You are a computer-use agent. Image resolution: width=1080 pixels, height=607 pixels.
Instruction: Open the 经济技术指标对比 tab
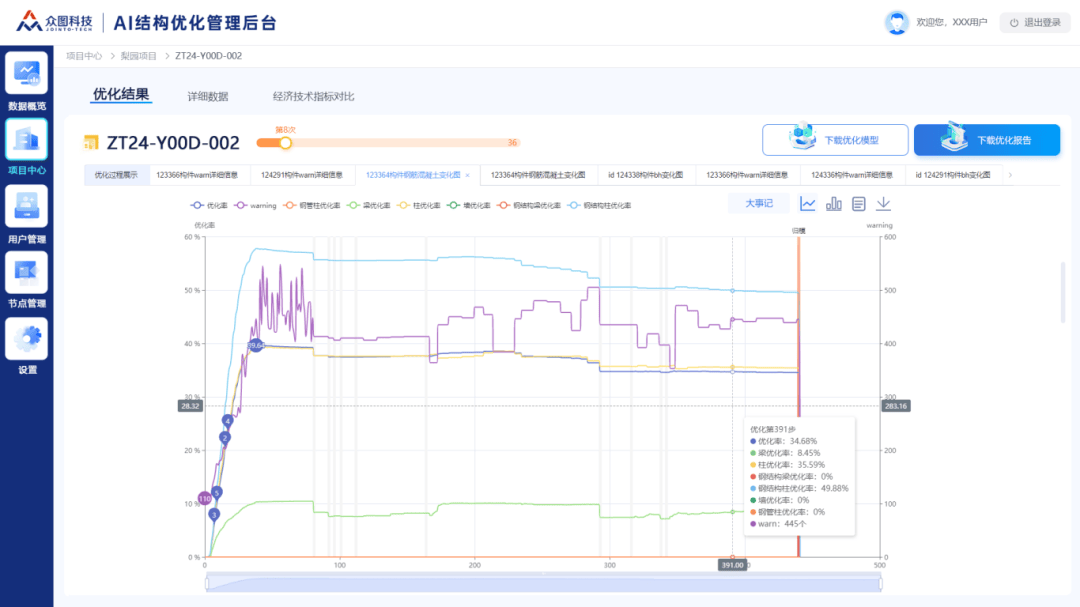313,97
